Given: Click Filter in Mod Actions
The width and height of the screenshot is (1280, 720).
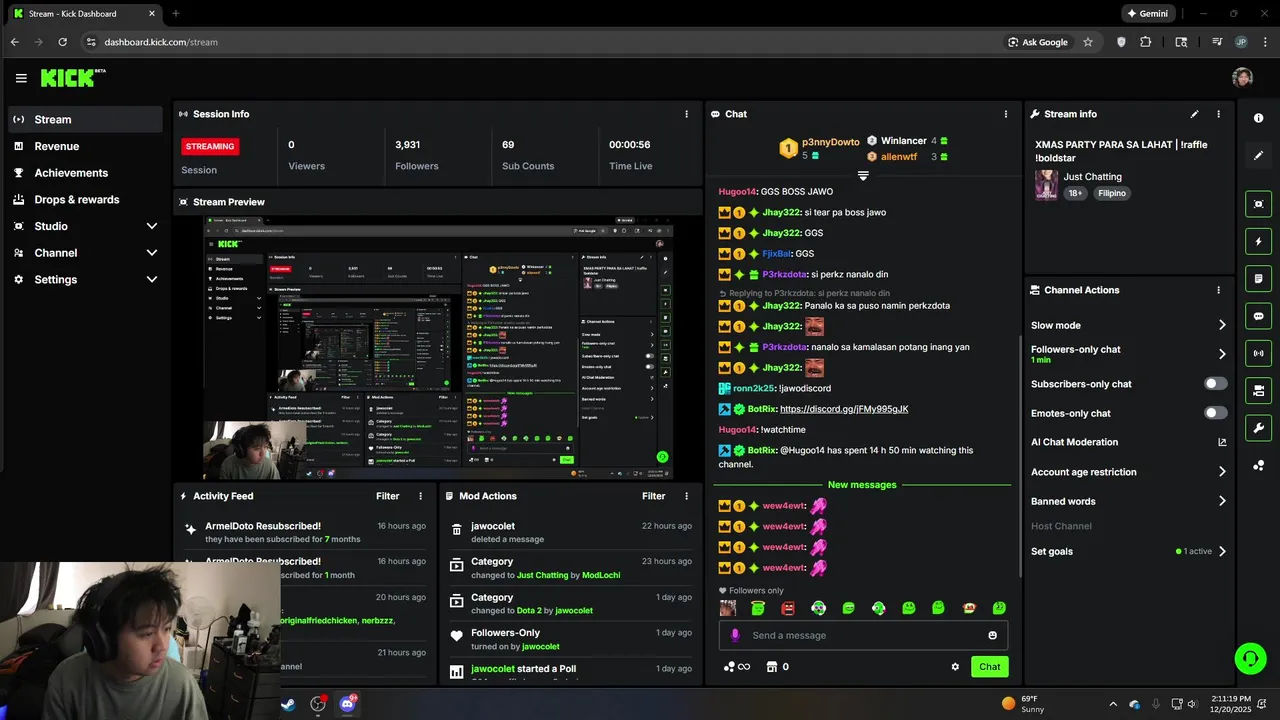Looking at the screenshot, I should click(x=653, y=496).
